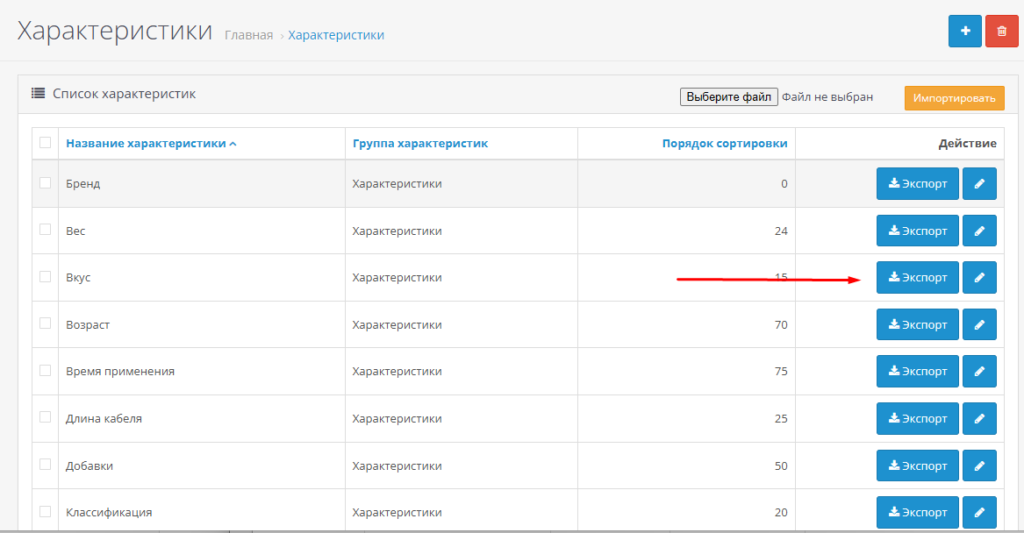
Task: Click the pencil icon for Добавки row
Action: coord(979,466)
